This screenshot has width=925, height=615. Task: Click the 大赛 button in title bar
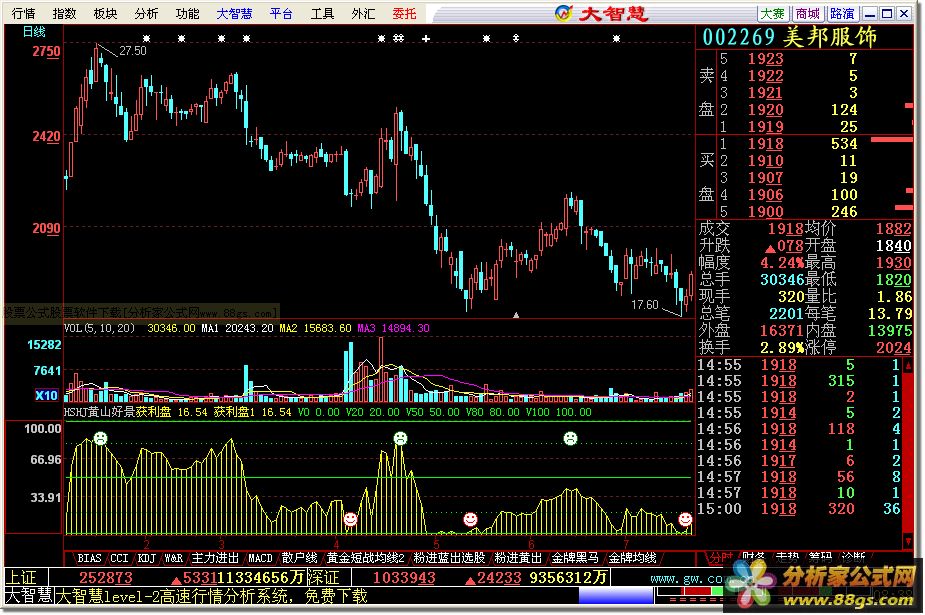coord(772,13)
